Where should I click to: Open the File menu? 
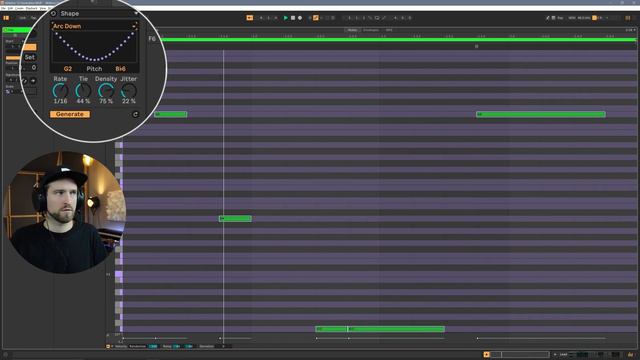pos(3,8)
